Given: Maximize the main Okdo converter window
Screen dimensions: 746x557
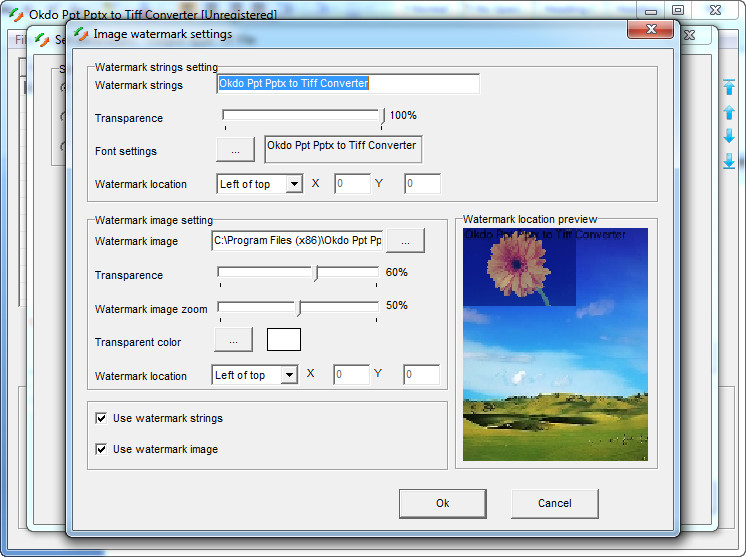Looking at the screenshot, I should 678,10.
